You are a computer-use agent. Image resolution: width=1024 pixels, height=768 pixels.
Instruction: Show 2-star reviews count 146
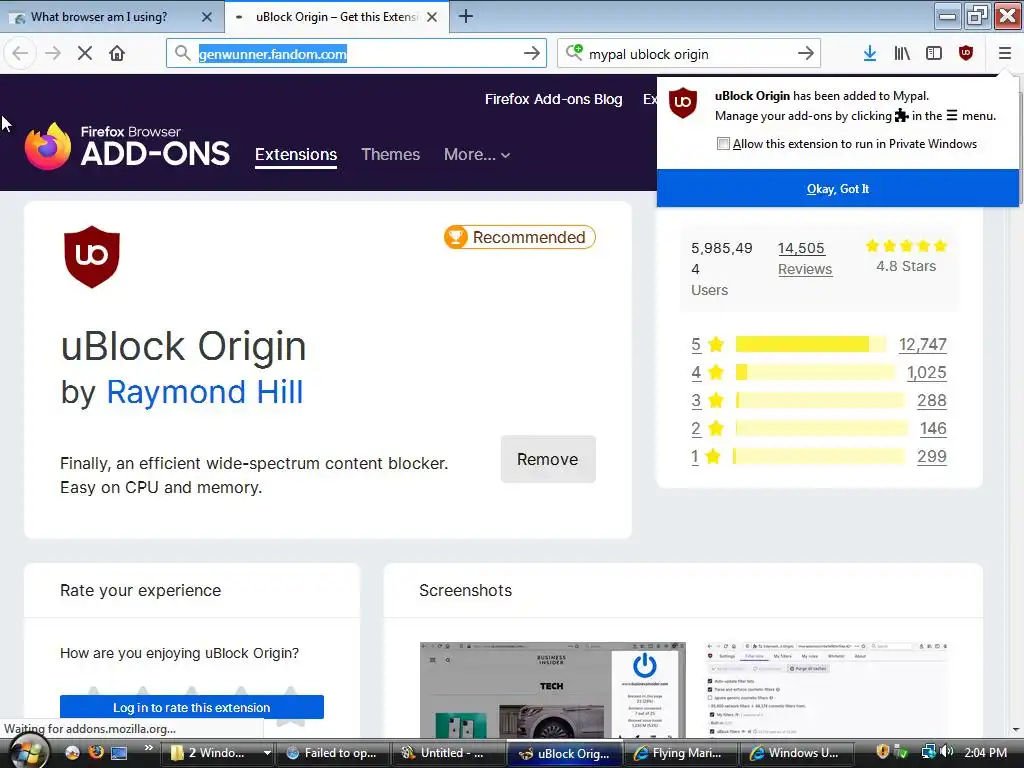point(933,428)
